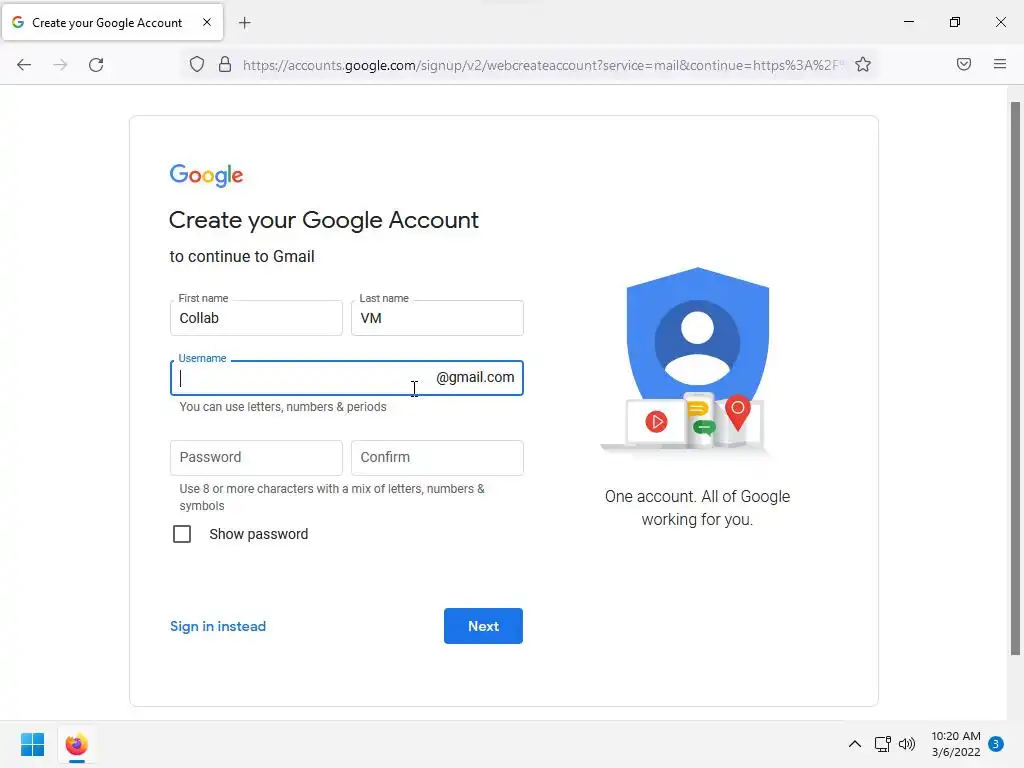Screen dimensions: 1024x768
Task: Open the Windows Start menu
Action: tap(32, 744)
